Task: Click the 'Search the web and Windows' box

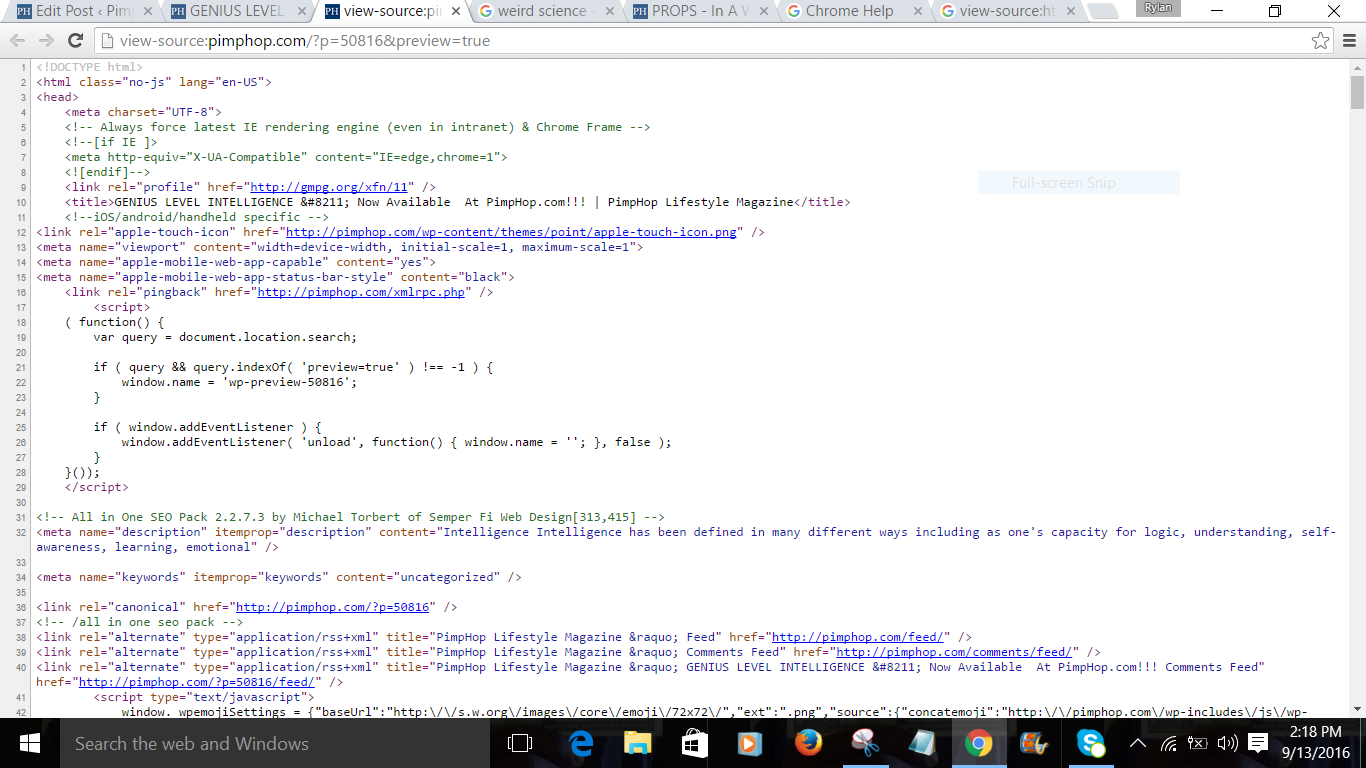Action: (275, 743)
